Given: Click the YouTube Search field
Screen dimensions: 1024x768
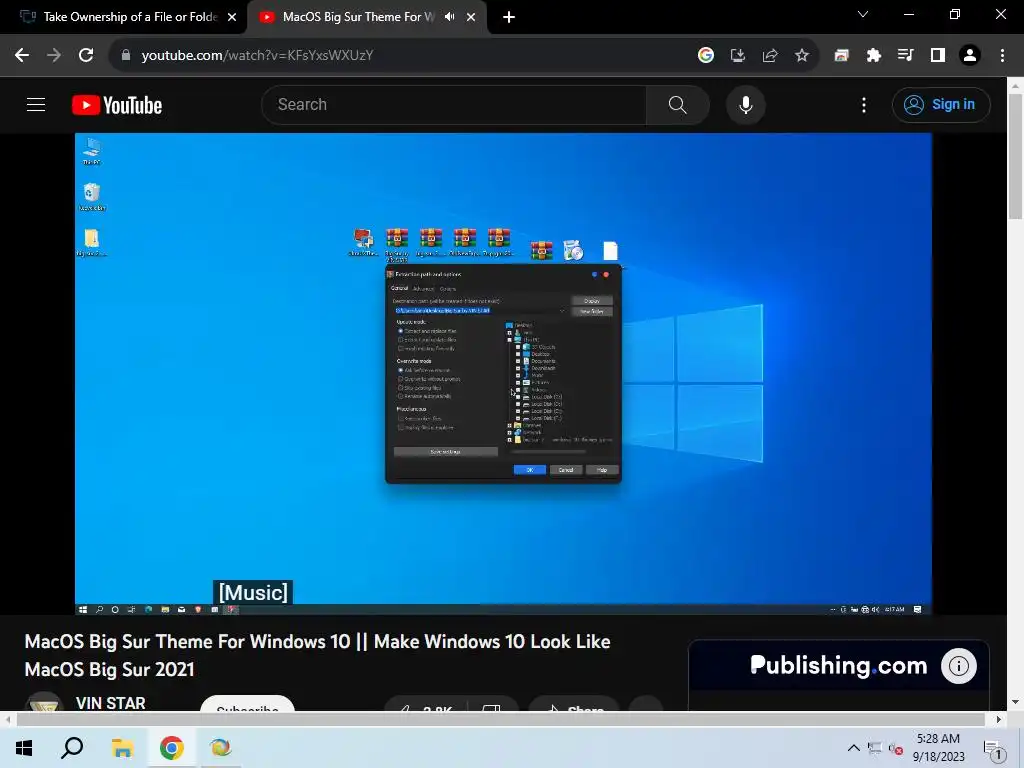Looking at the screenshot, I should pyautogui.click(x=454, y=104).
